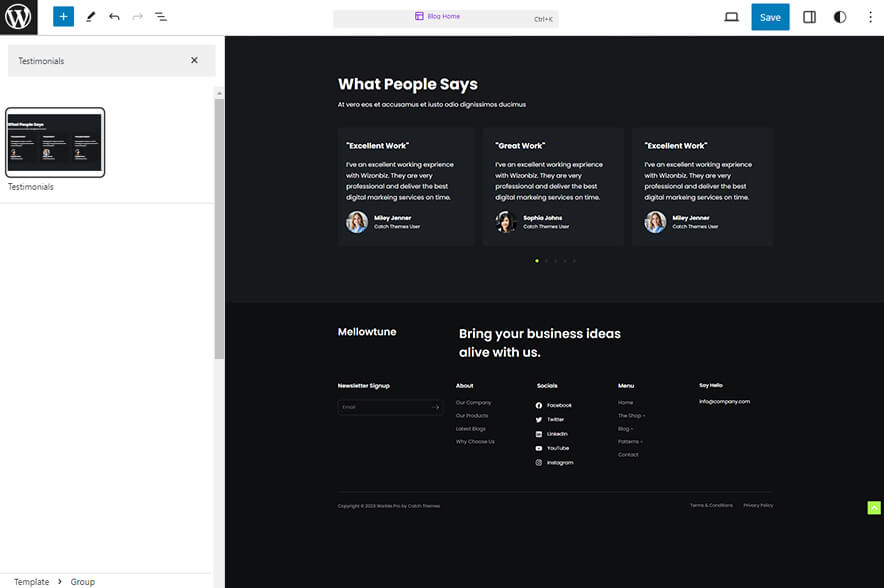Open the block inserter
The image size is (884, 588).
click(62, 16)
